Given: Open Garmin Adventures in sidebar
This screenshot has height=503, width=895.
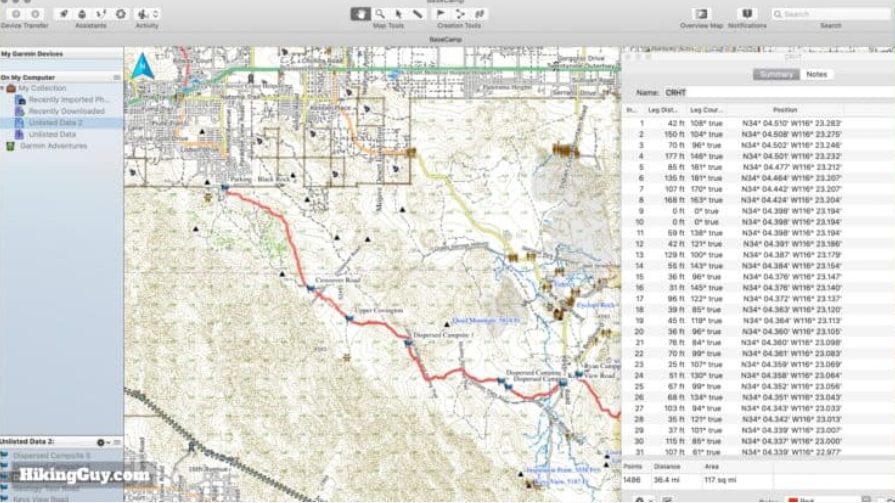Looking at the screenshot, I should [x=54, y=146].
